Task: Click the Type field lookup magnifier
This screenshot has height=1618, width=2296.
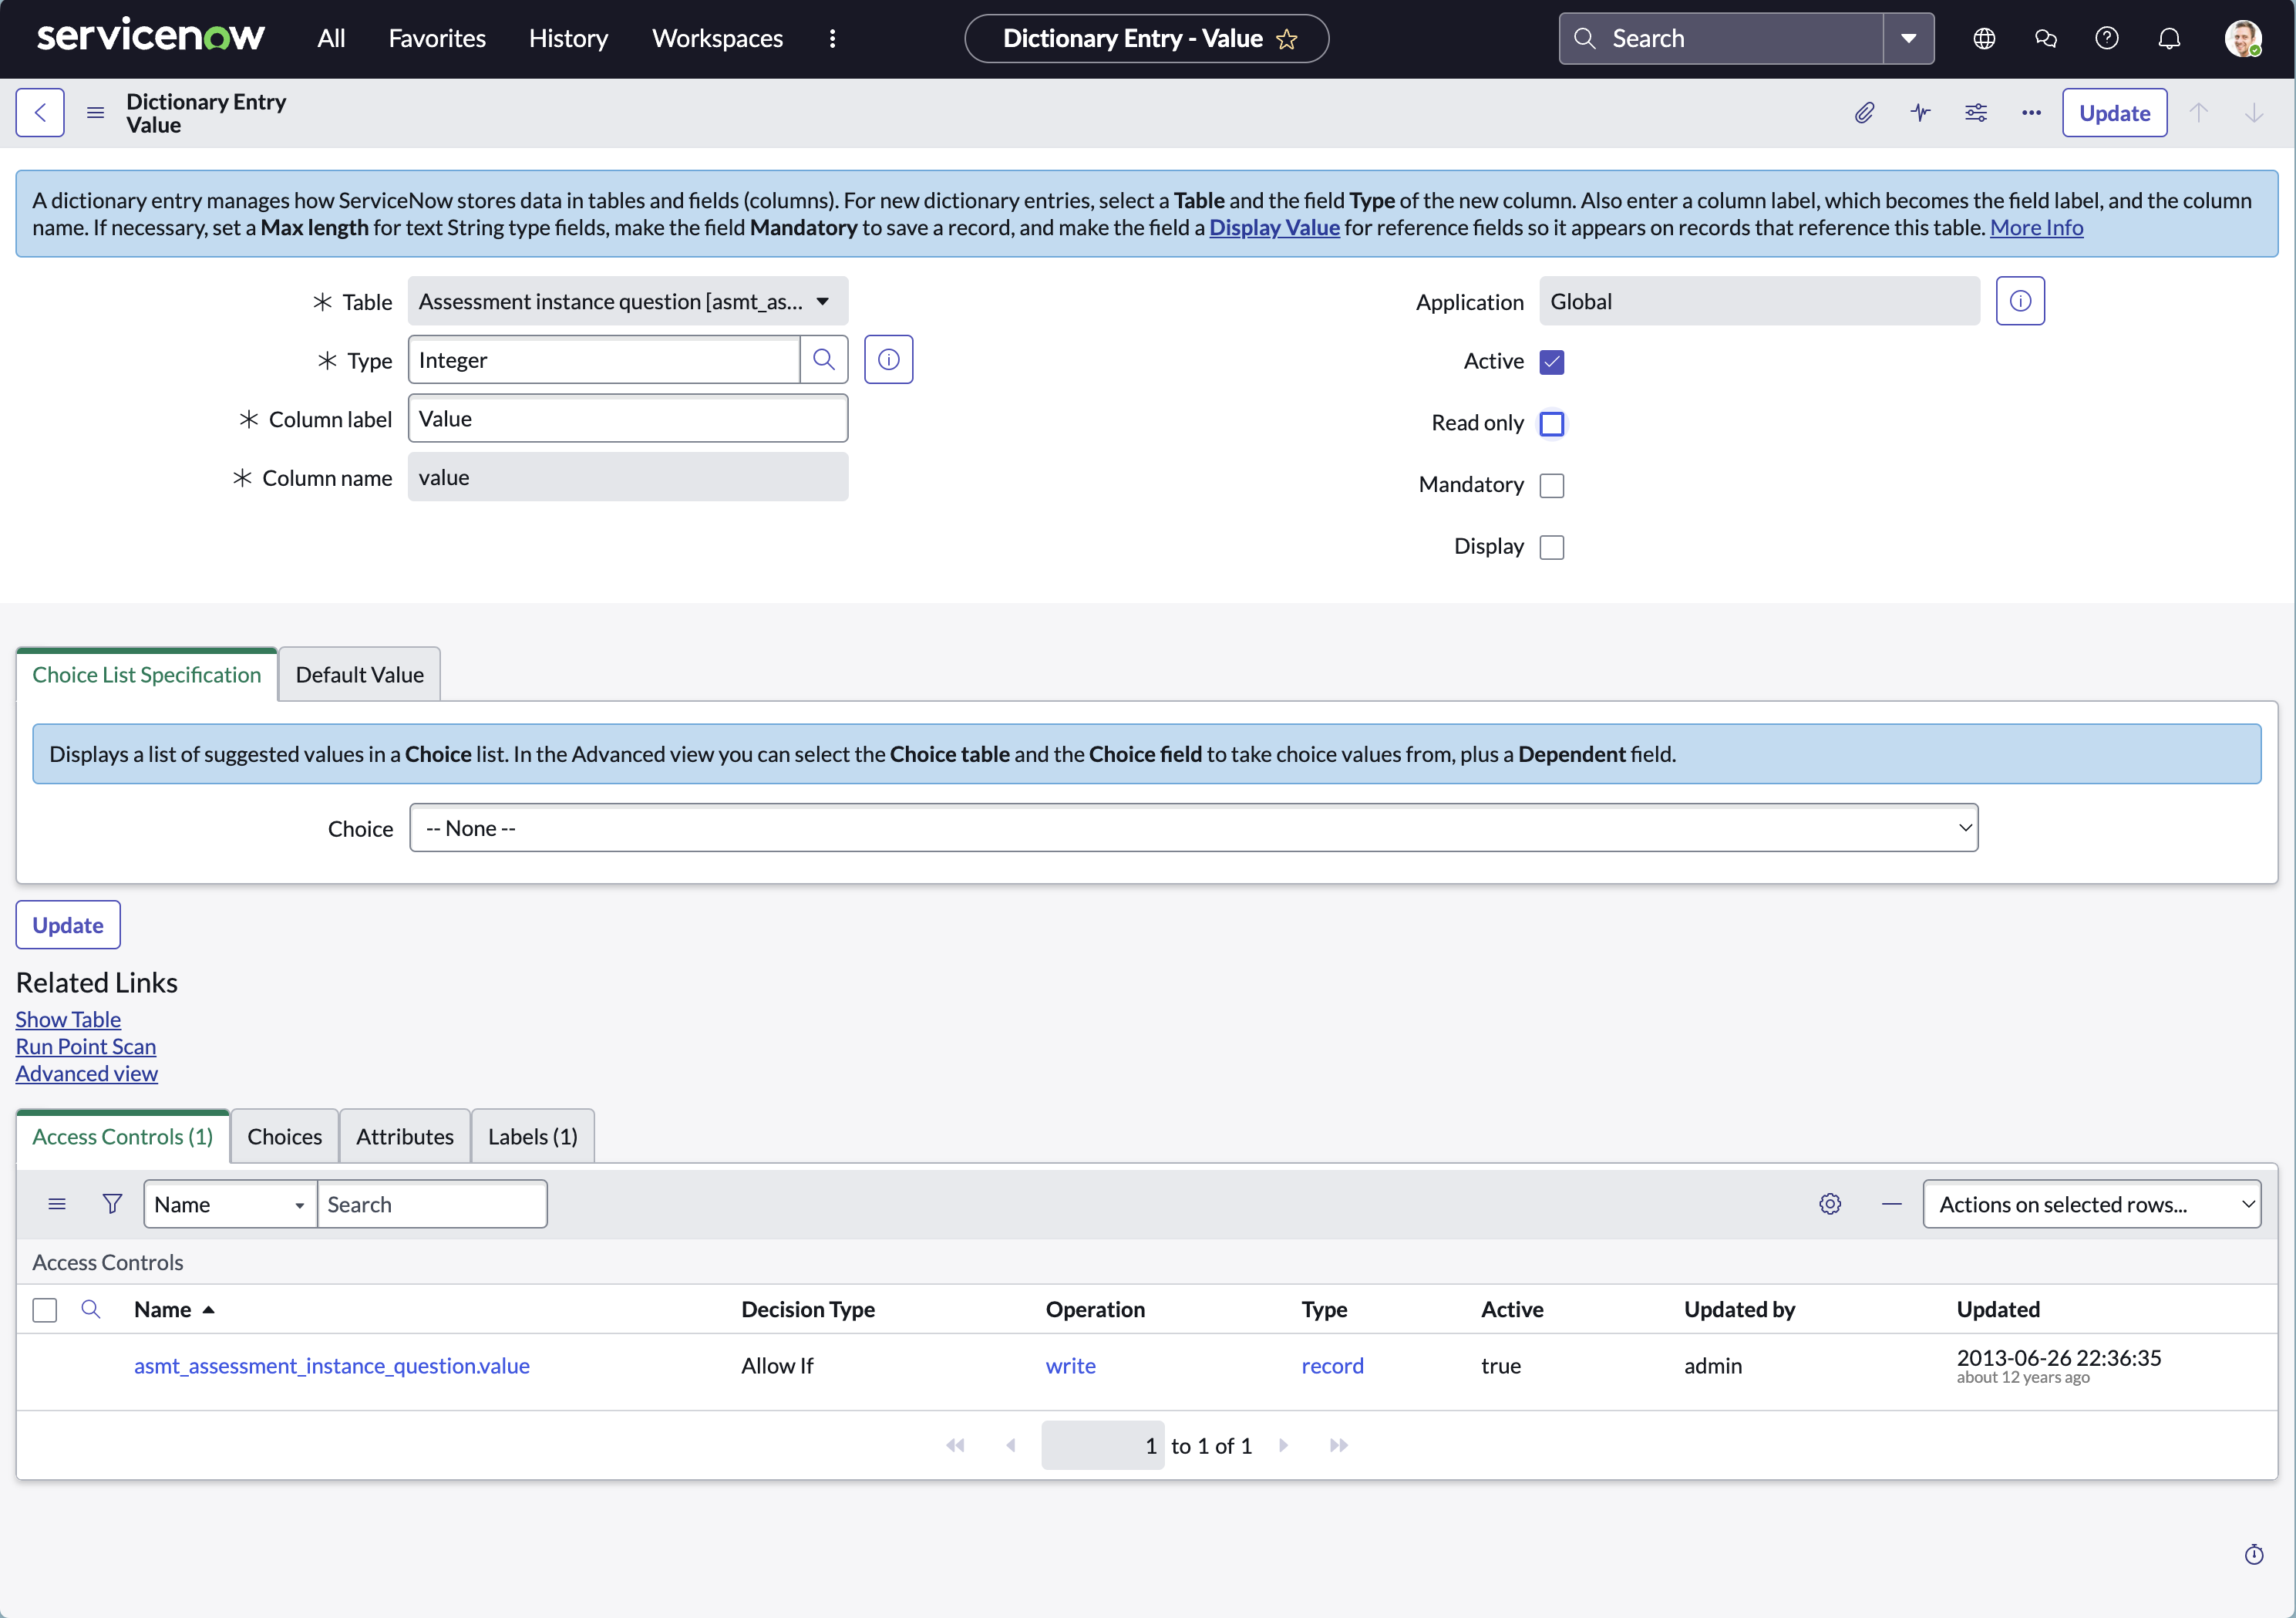Action: [x=823, y=360]
